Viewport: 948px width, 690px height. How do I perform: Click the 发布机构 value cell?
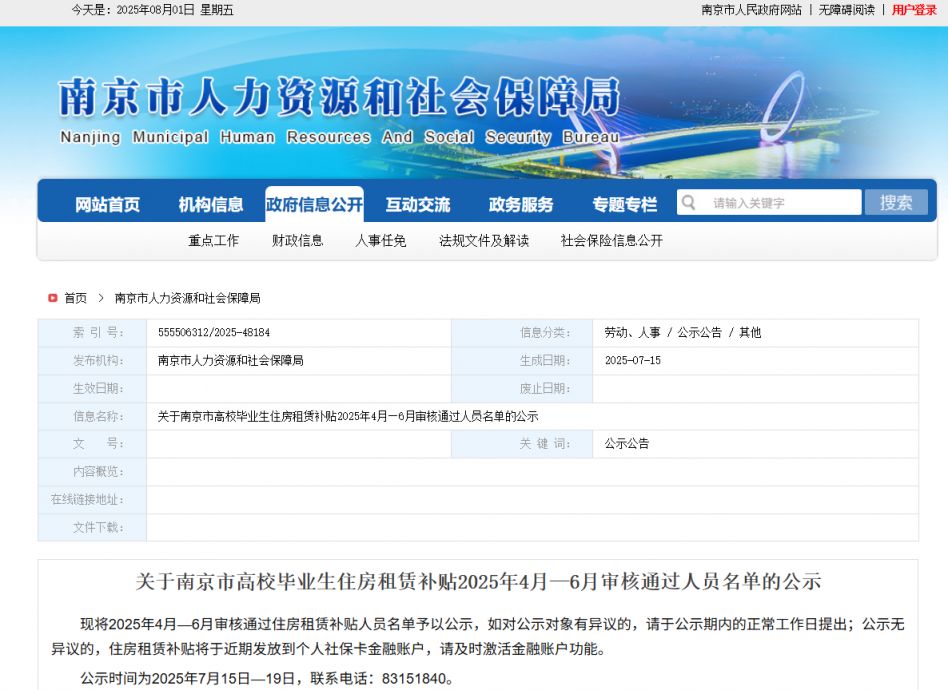[299, 360]
